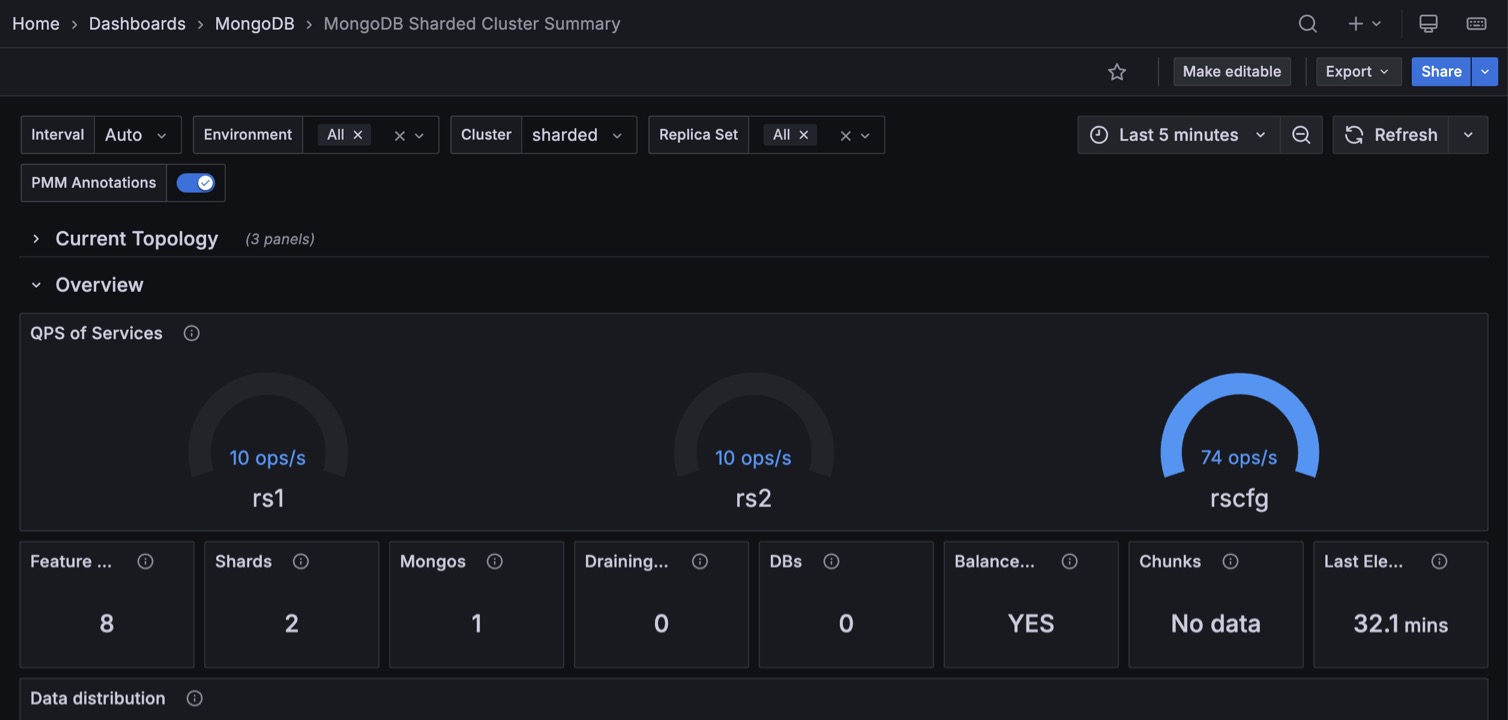
Task: Go to Dashboards in breadcrumb
Action: [137, 24]
